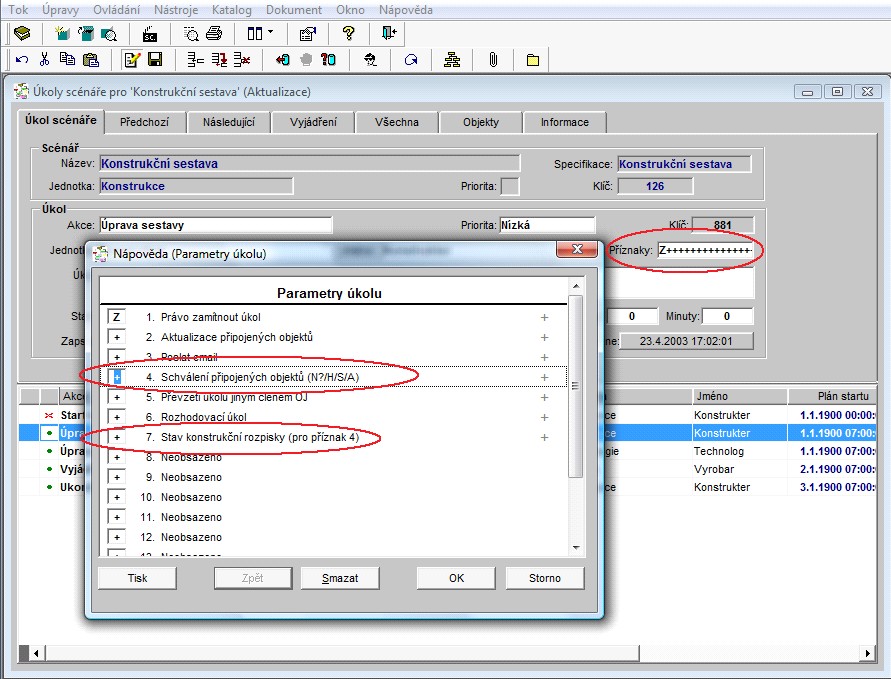The height and width of the screenshot is (679, 891).
Task: Click the floppy disk save icon
Action: tap(155, 59)
